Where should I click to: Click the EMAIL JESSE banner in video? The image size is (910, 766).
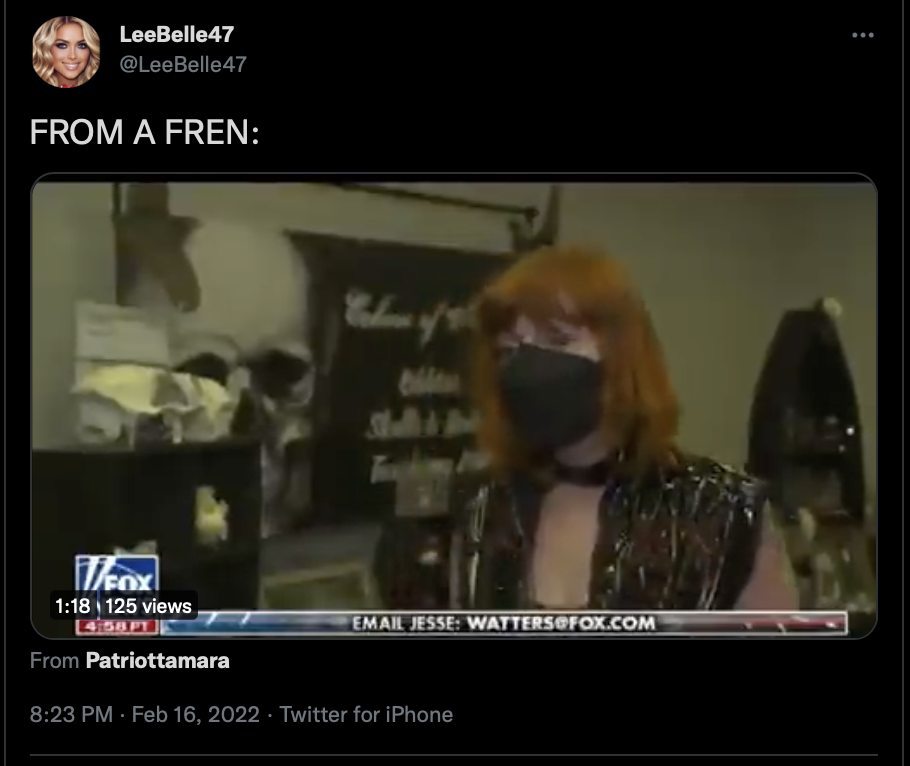click(503, 623)
